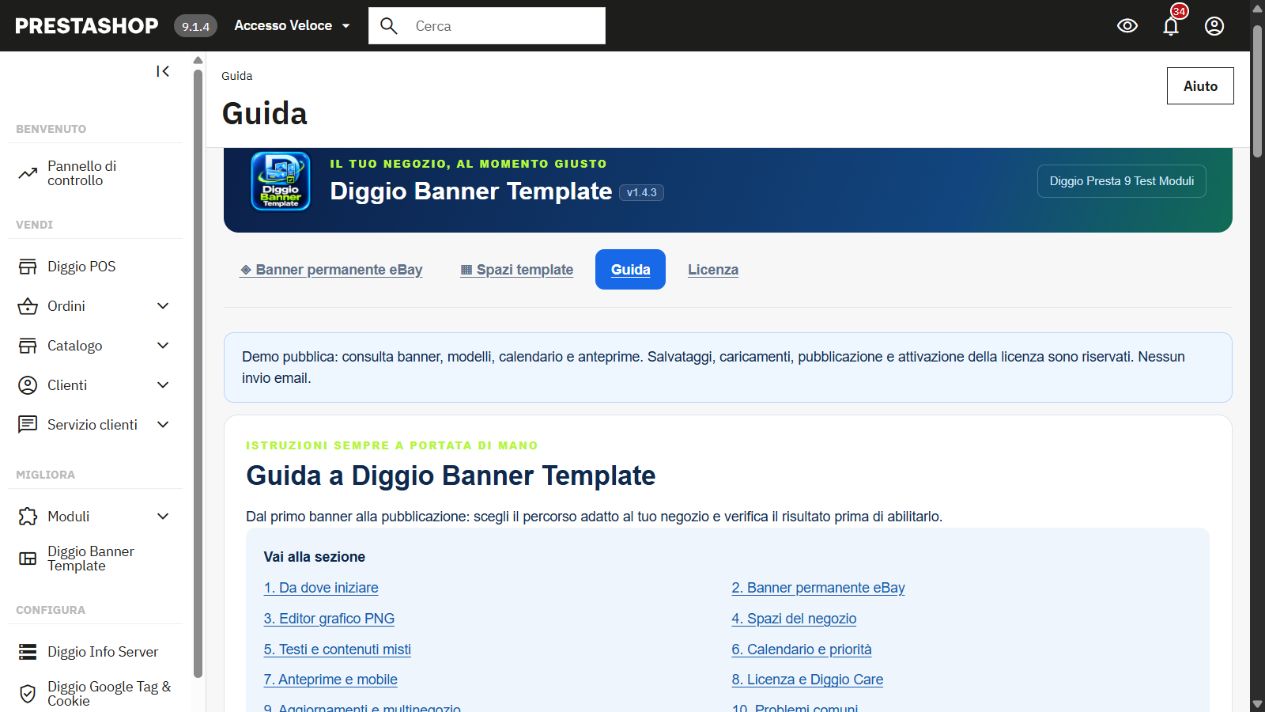Open the Accesso Veloce dropdown

(292, 26)
